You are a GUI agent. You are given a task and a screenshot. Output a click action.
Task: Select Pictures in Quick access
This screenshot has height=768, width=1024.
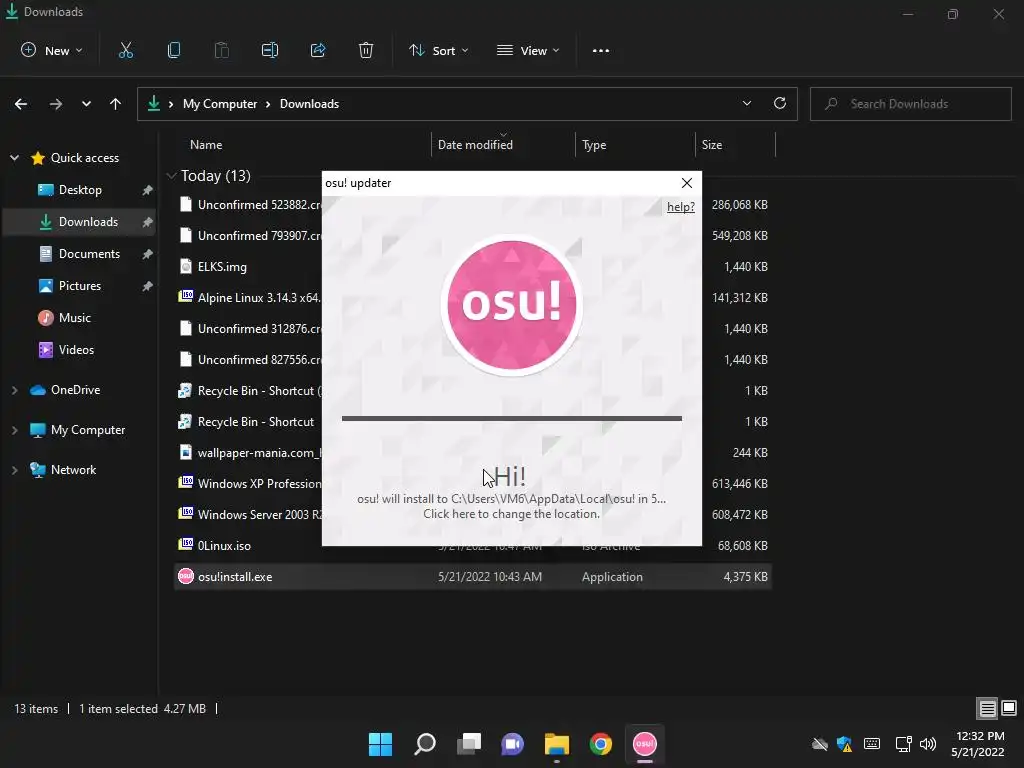[x=80, y=286]
